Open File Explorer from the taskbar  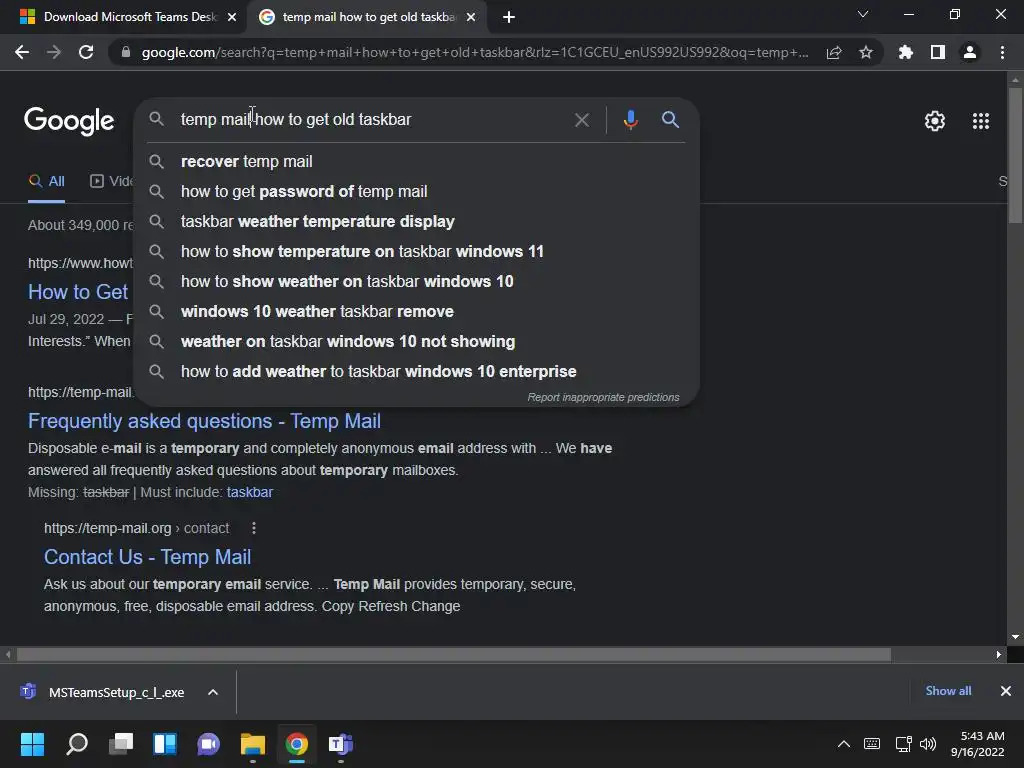[x=253, y=744]
